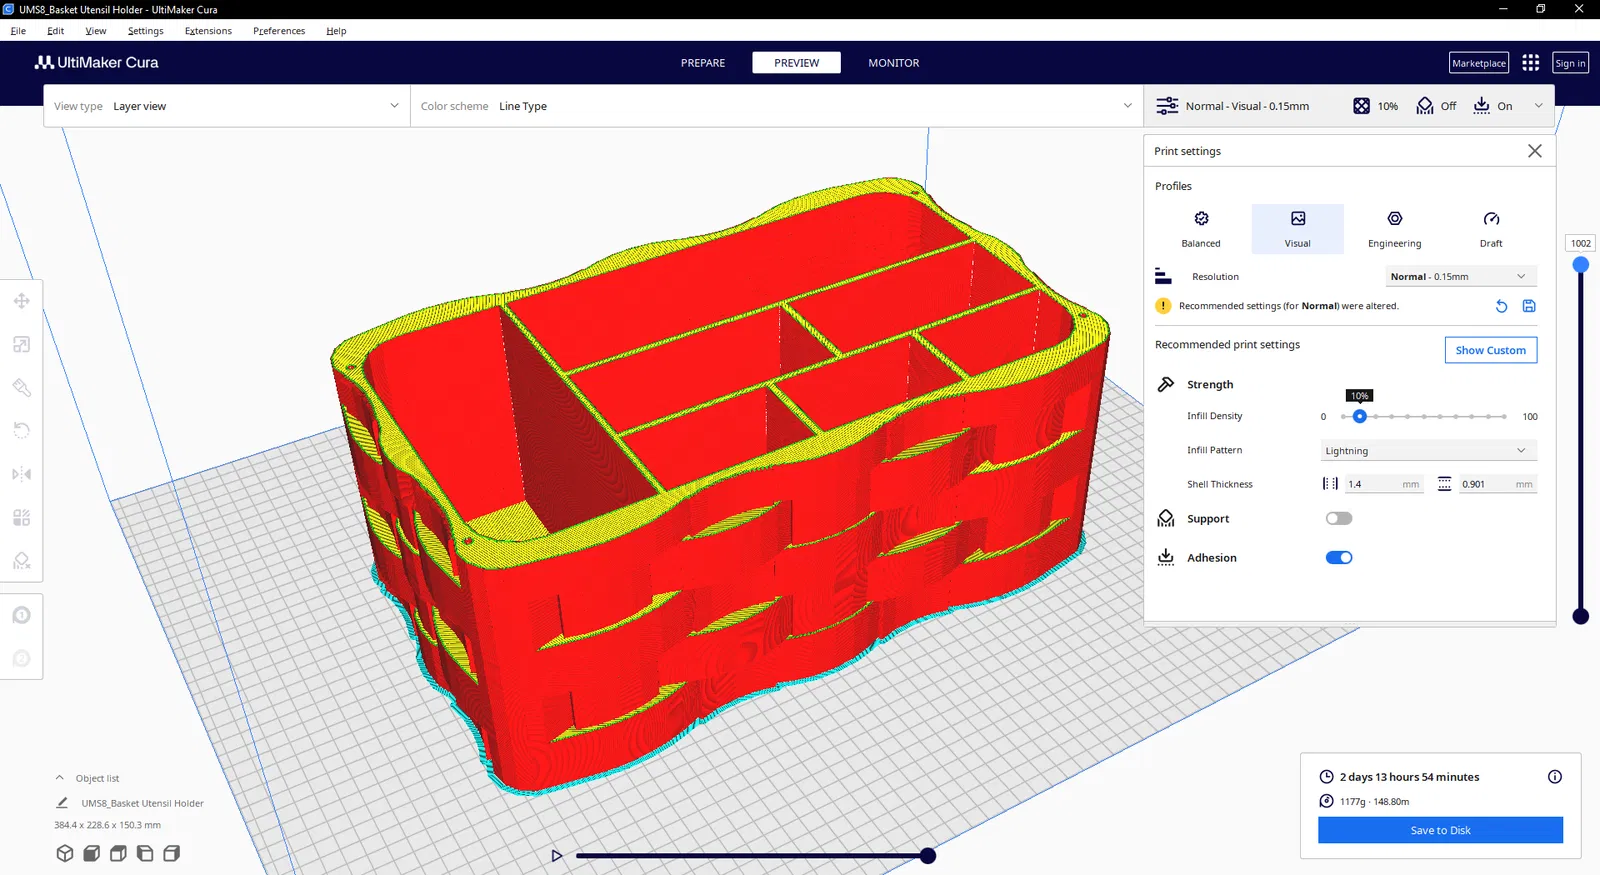
Task: Open the Preferences menu
Action: click(x=279, y=31)
